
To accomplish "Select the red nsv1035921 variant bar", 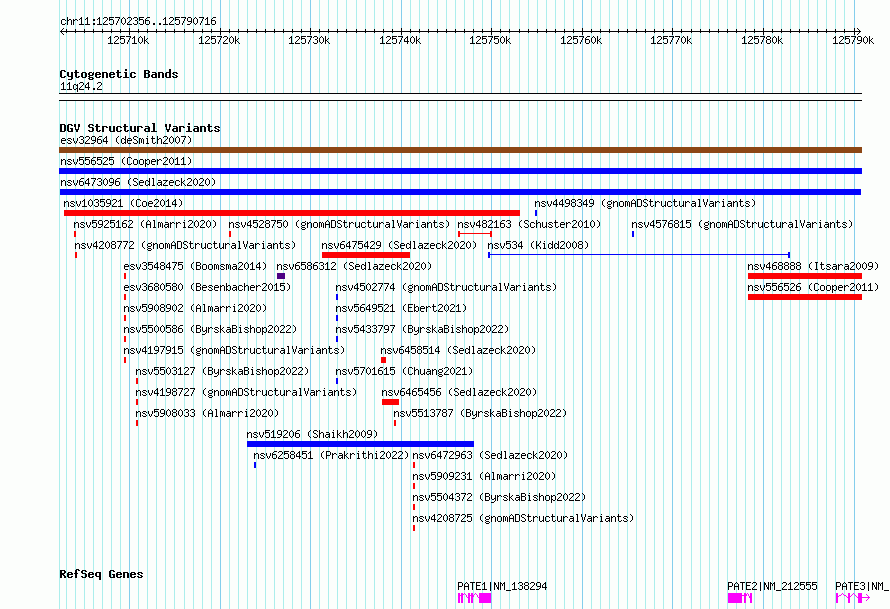I will click(x=292, y=213).
